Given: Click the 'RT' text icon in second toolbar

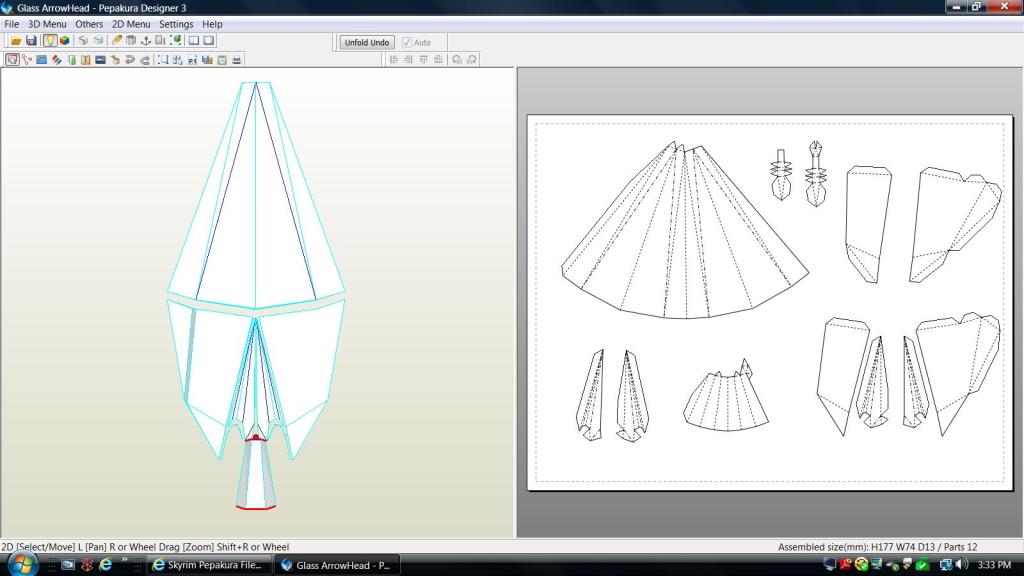Looking at the screenshot, I should click(193, 60).
